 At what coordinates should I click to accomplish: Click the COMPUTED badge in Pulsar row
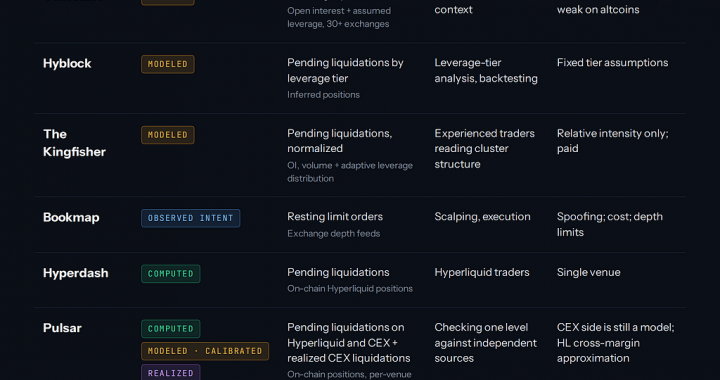170,329
